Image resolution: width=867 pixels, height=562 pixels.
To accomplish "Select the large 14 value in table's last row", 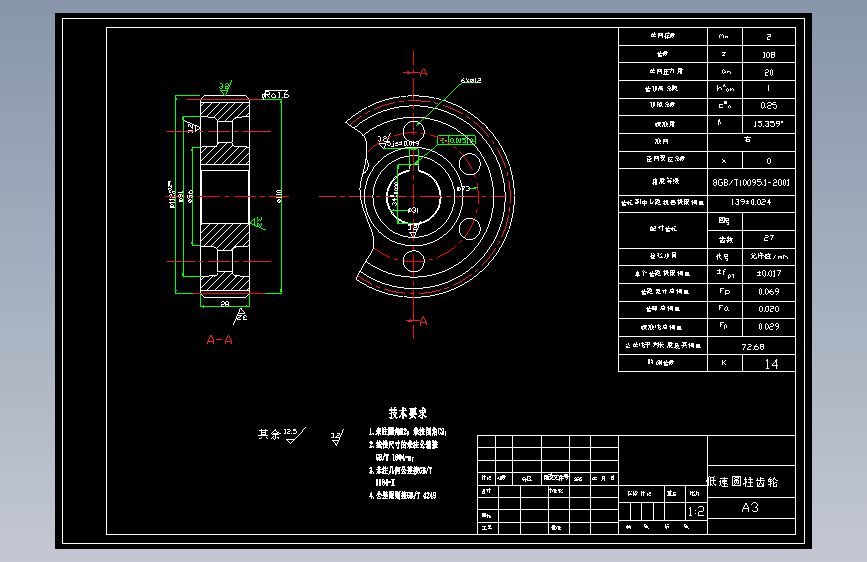I will pos(771,363).
